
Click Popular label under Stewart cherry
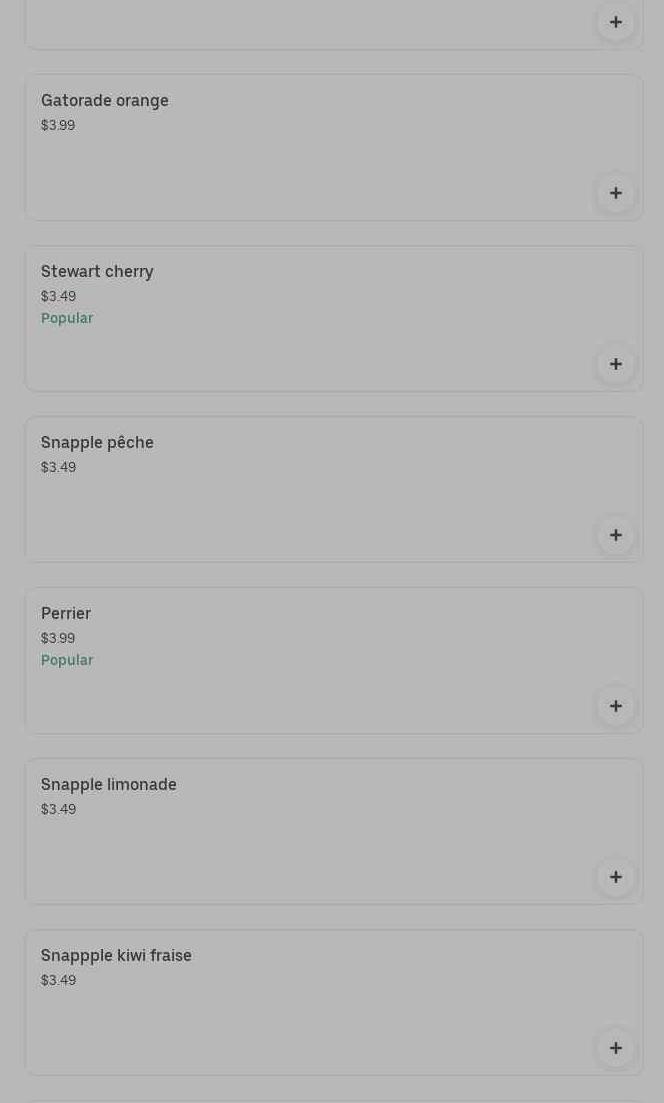[x=67, y=318]
